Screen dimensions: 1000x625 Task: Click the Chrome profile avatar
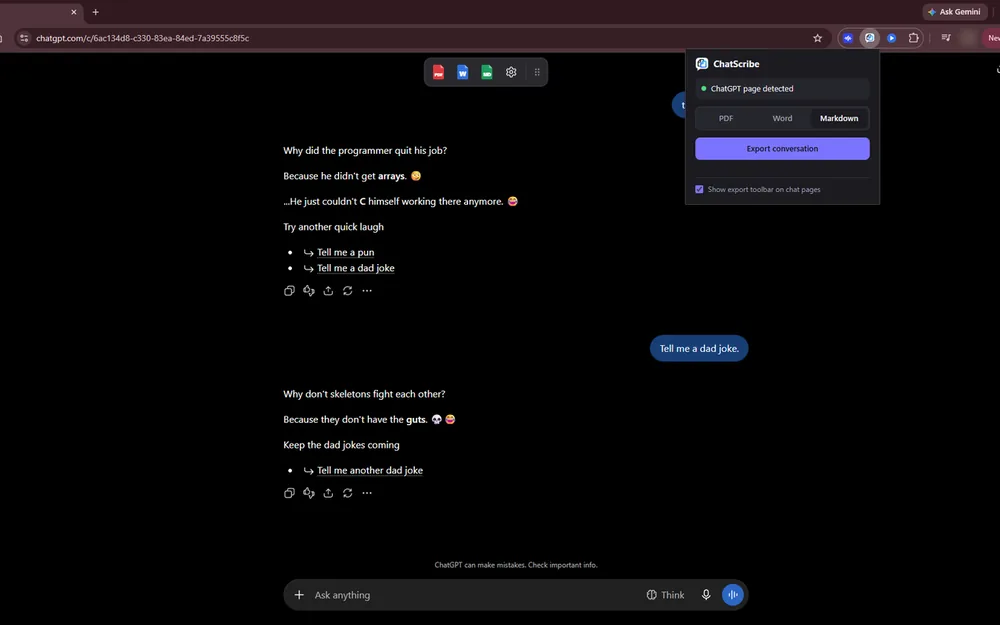(x=969, y=38)
